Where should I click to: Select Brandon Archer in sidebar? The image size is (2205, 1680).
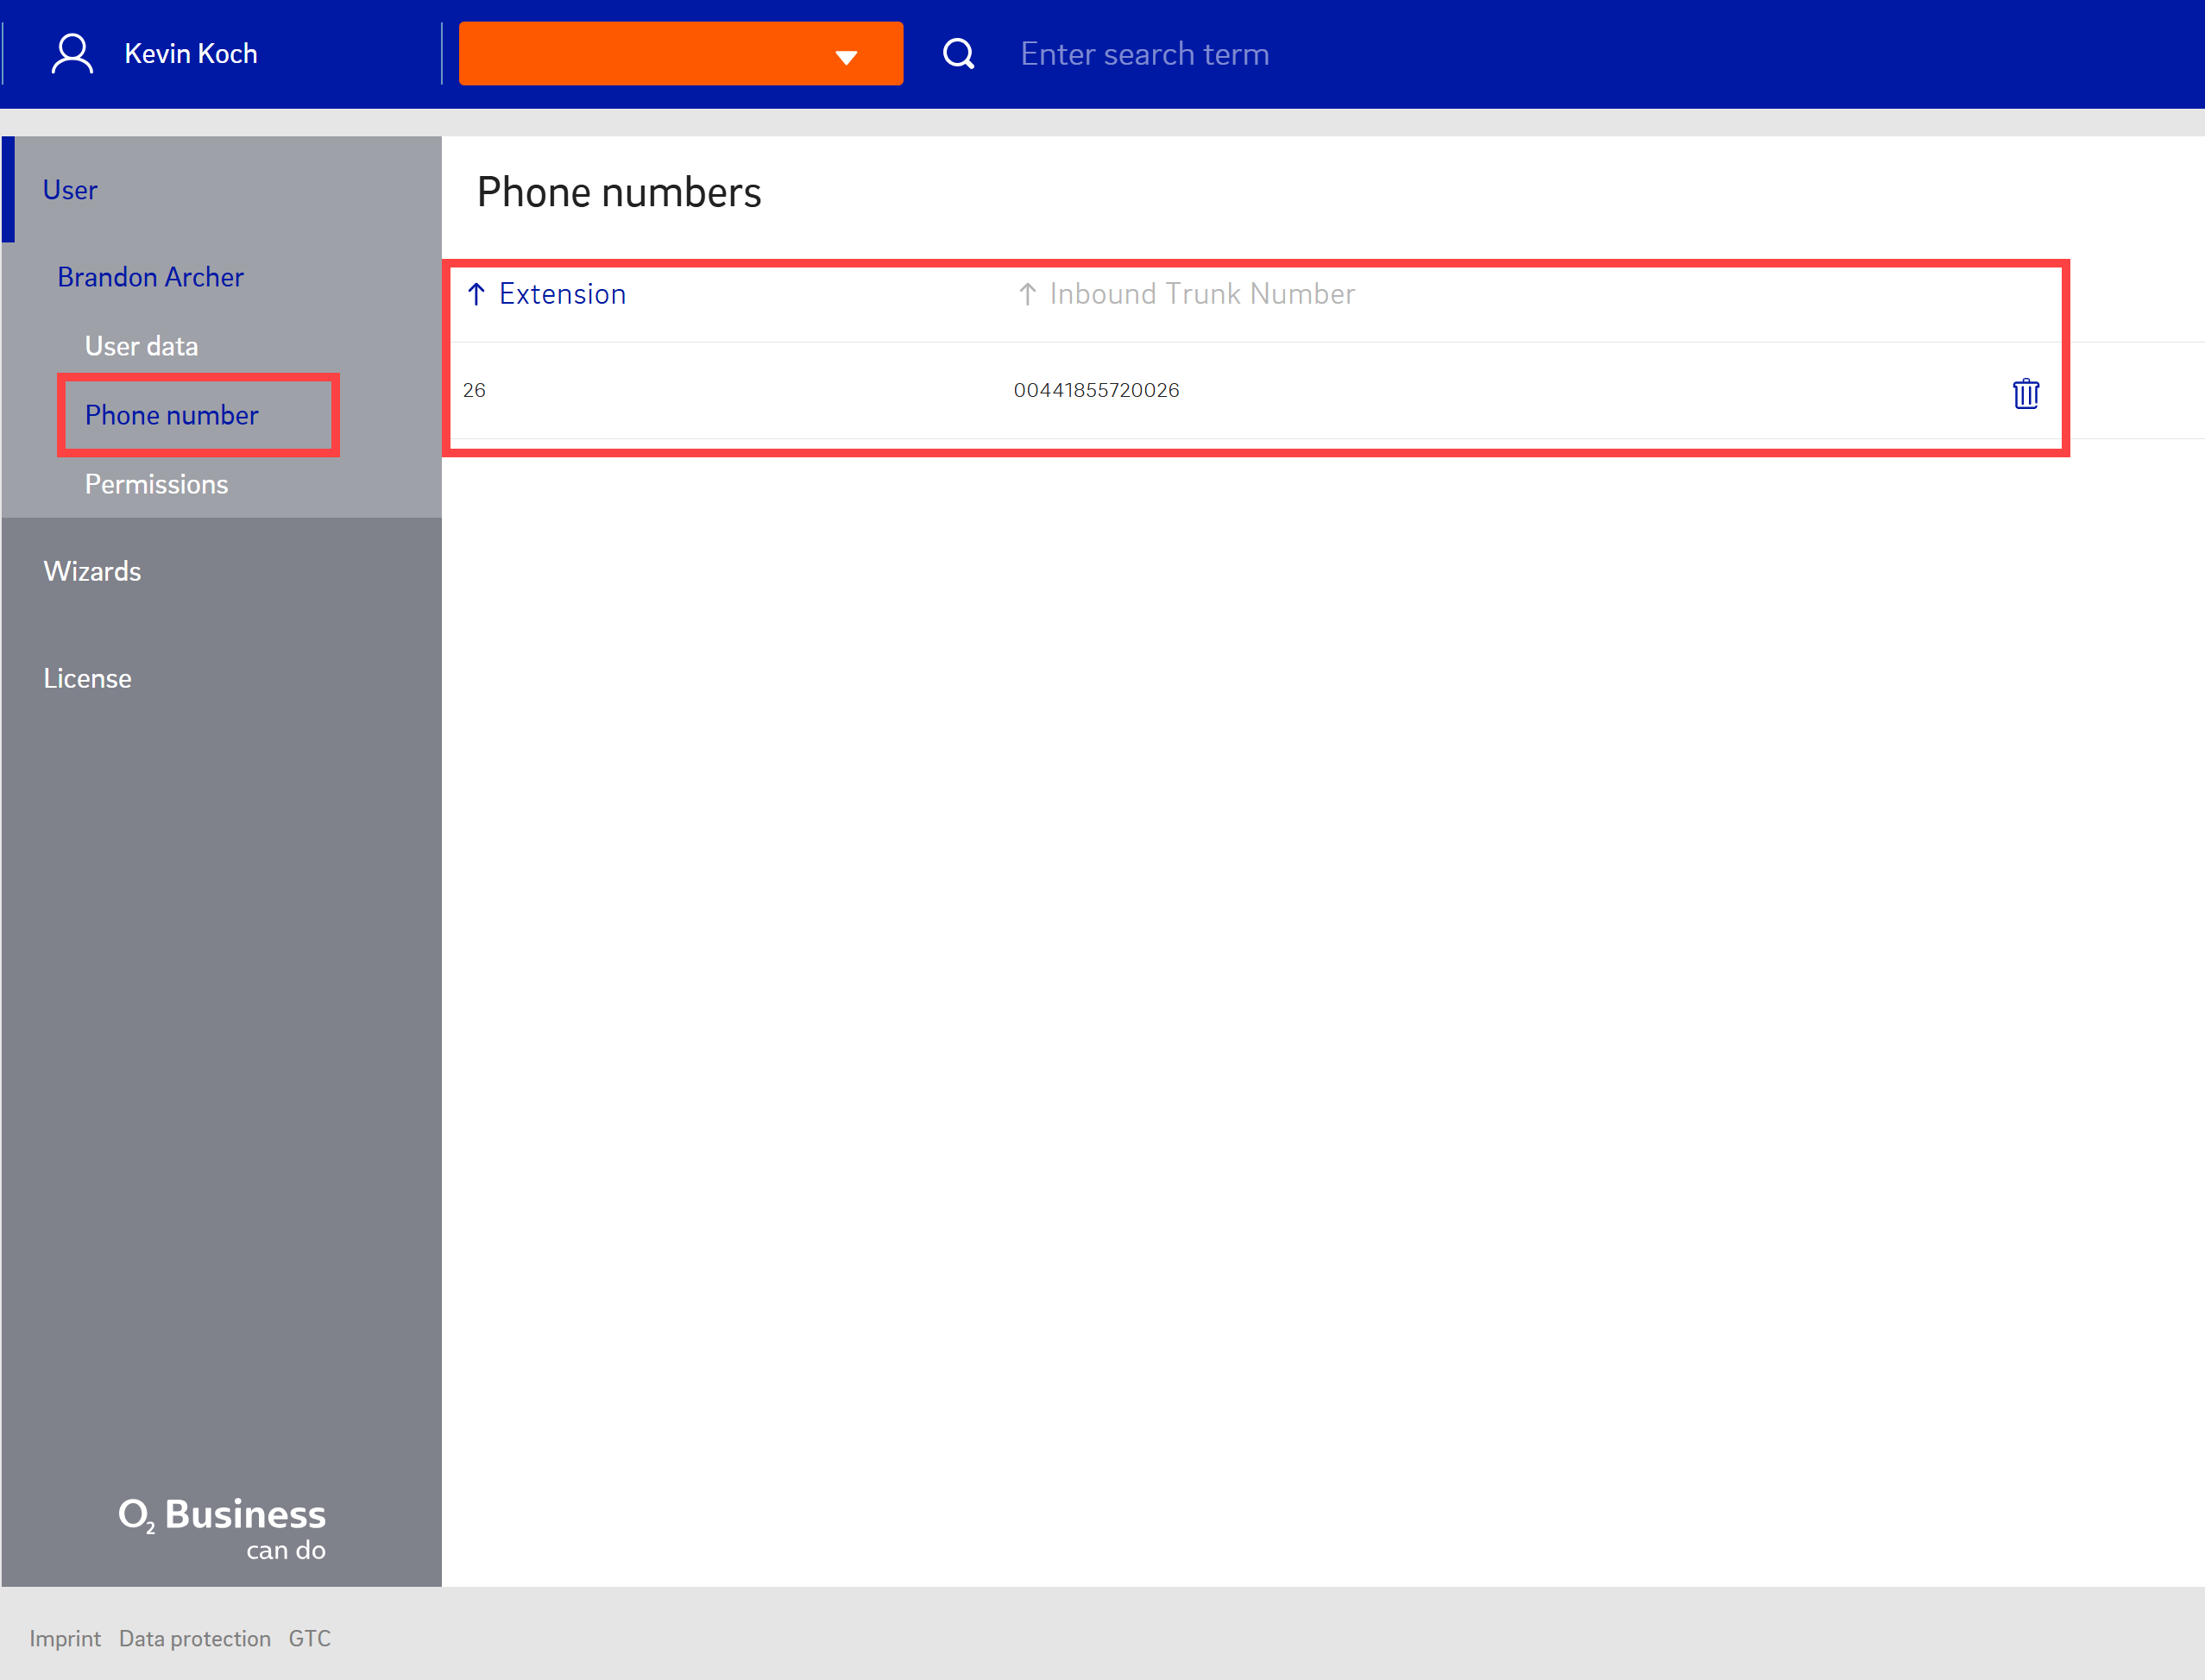[150, 277]
